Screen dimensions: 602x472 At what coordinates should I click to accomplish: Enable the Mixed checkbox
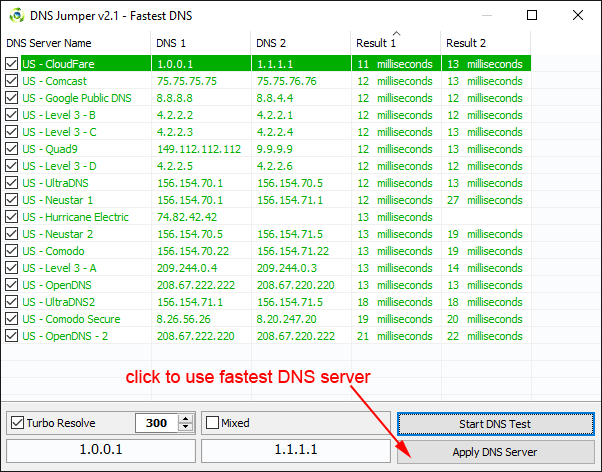pos(212,423)
